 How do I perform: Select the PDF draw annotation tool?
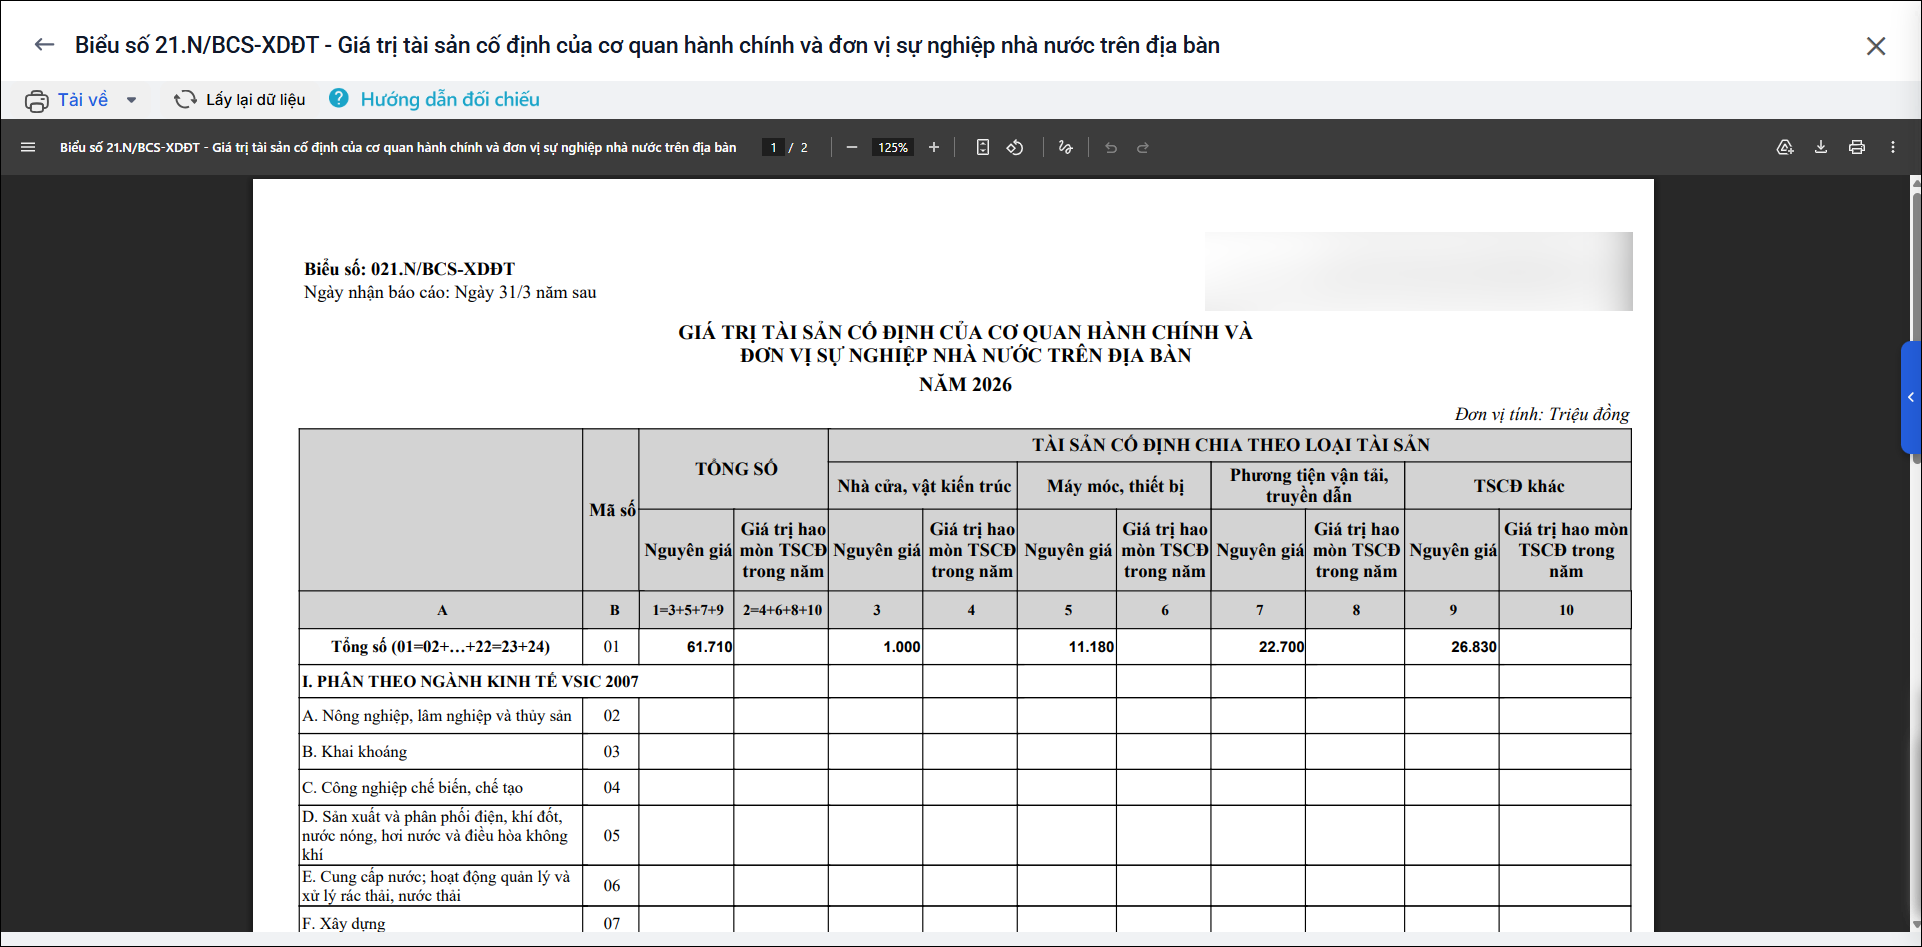click(1065, 147)
